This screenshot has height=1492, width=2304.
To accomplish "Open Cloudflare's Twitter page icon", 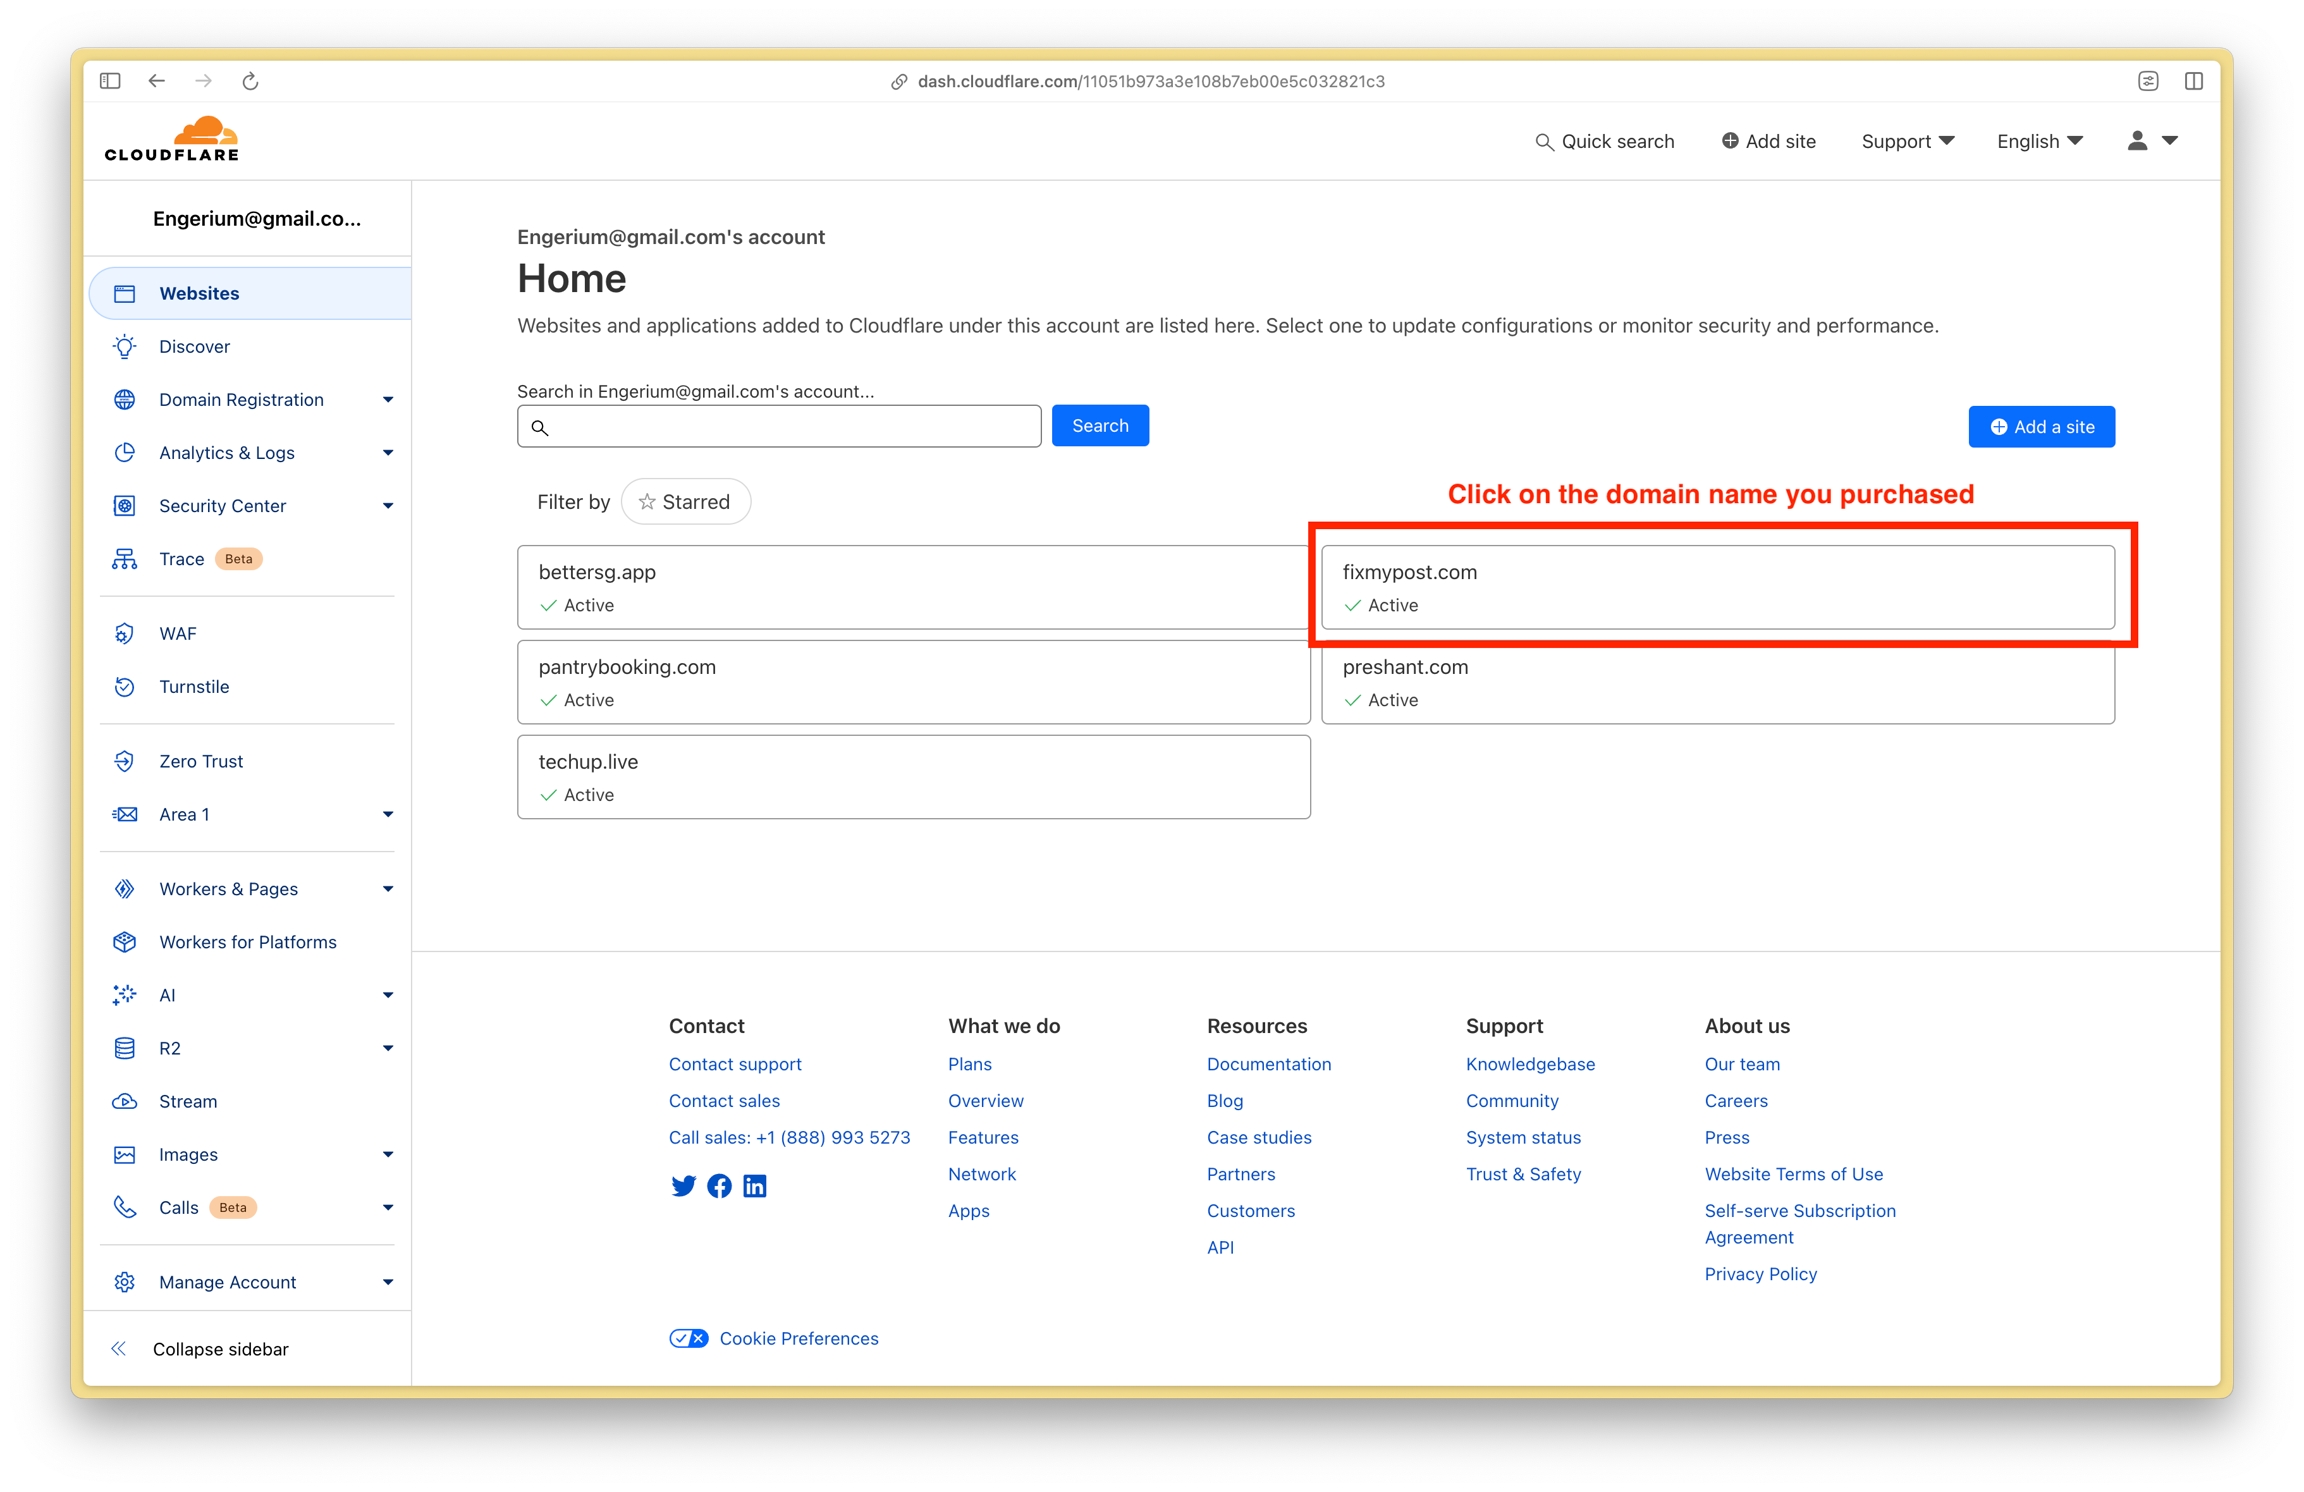I will point(683,1185).
